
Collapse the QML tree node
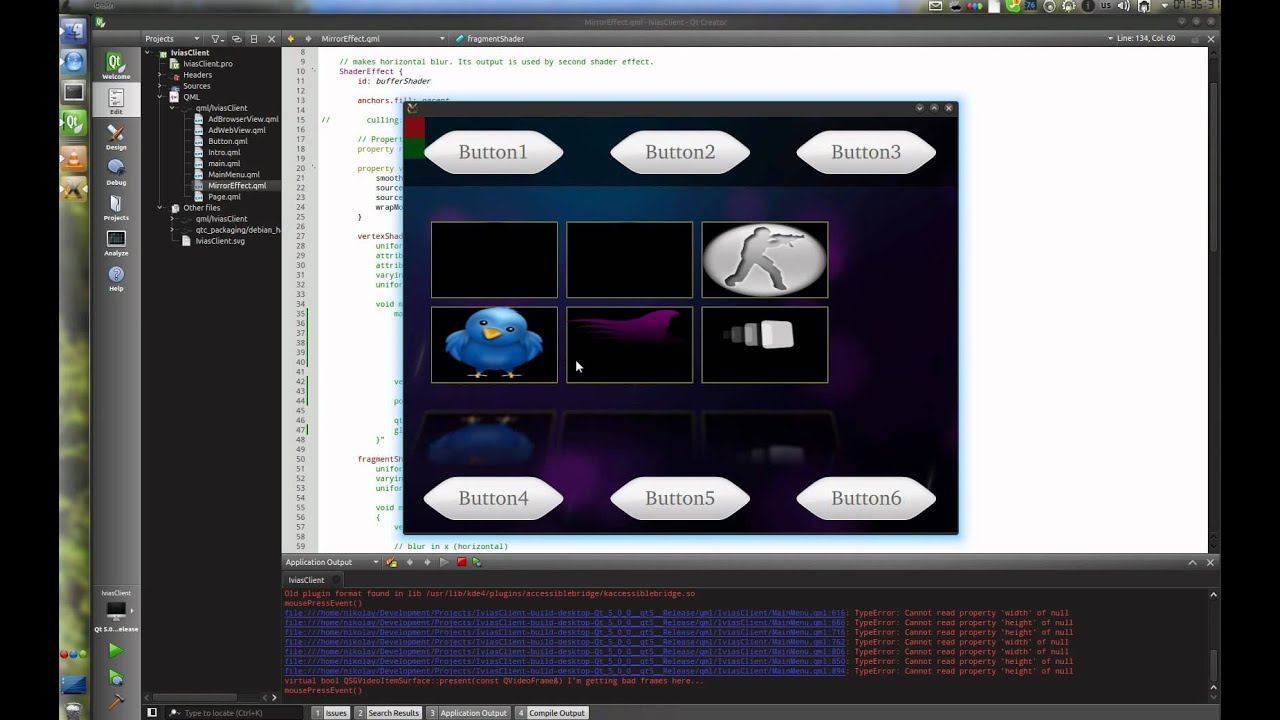coord(160,97)
